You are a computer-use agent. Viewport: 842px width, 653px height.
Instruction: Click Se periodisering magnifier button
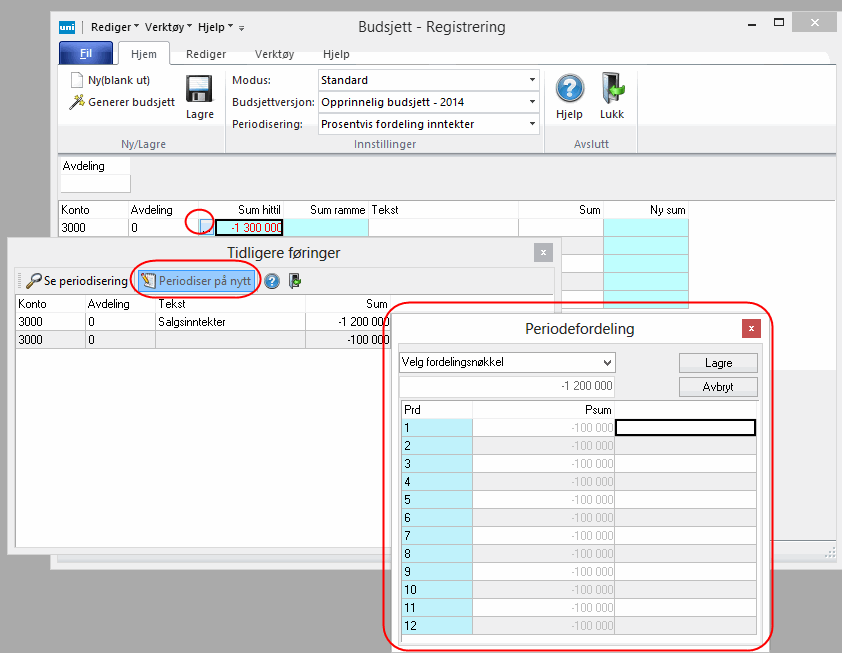pos(77,281)
